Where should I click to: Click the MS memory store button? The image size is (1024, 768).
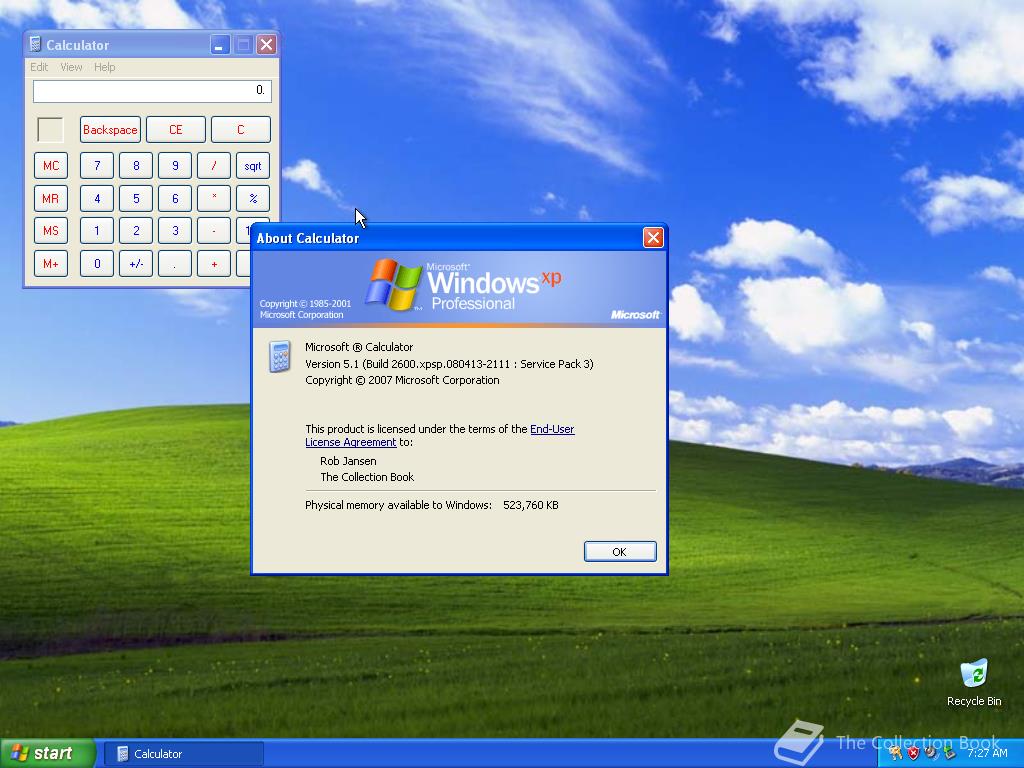(x=51, y=231)
